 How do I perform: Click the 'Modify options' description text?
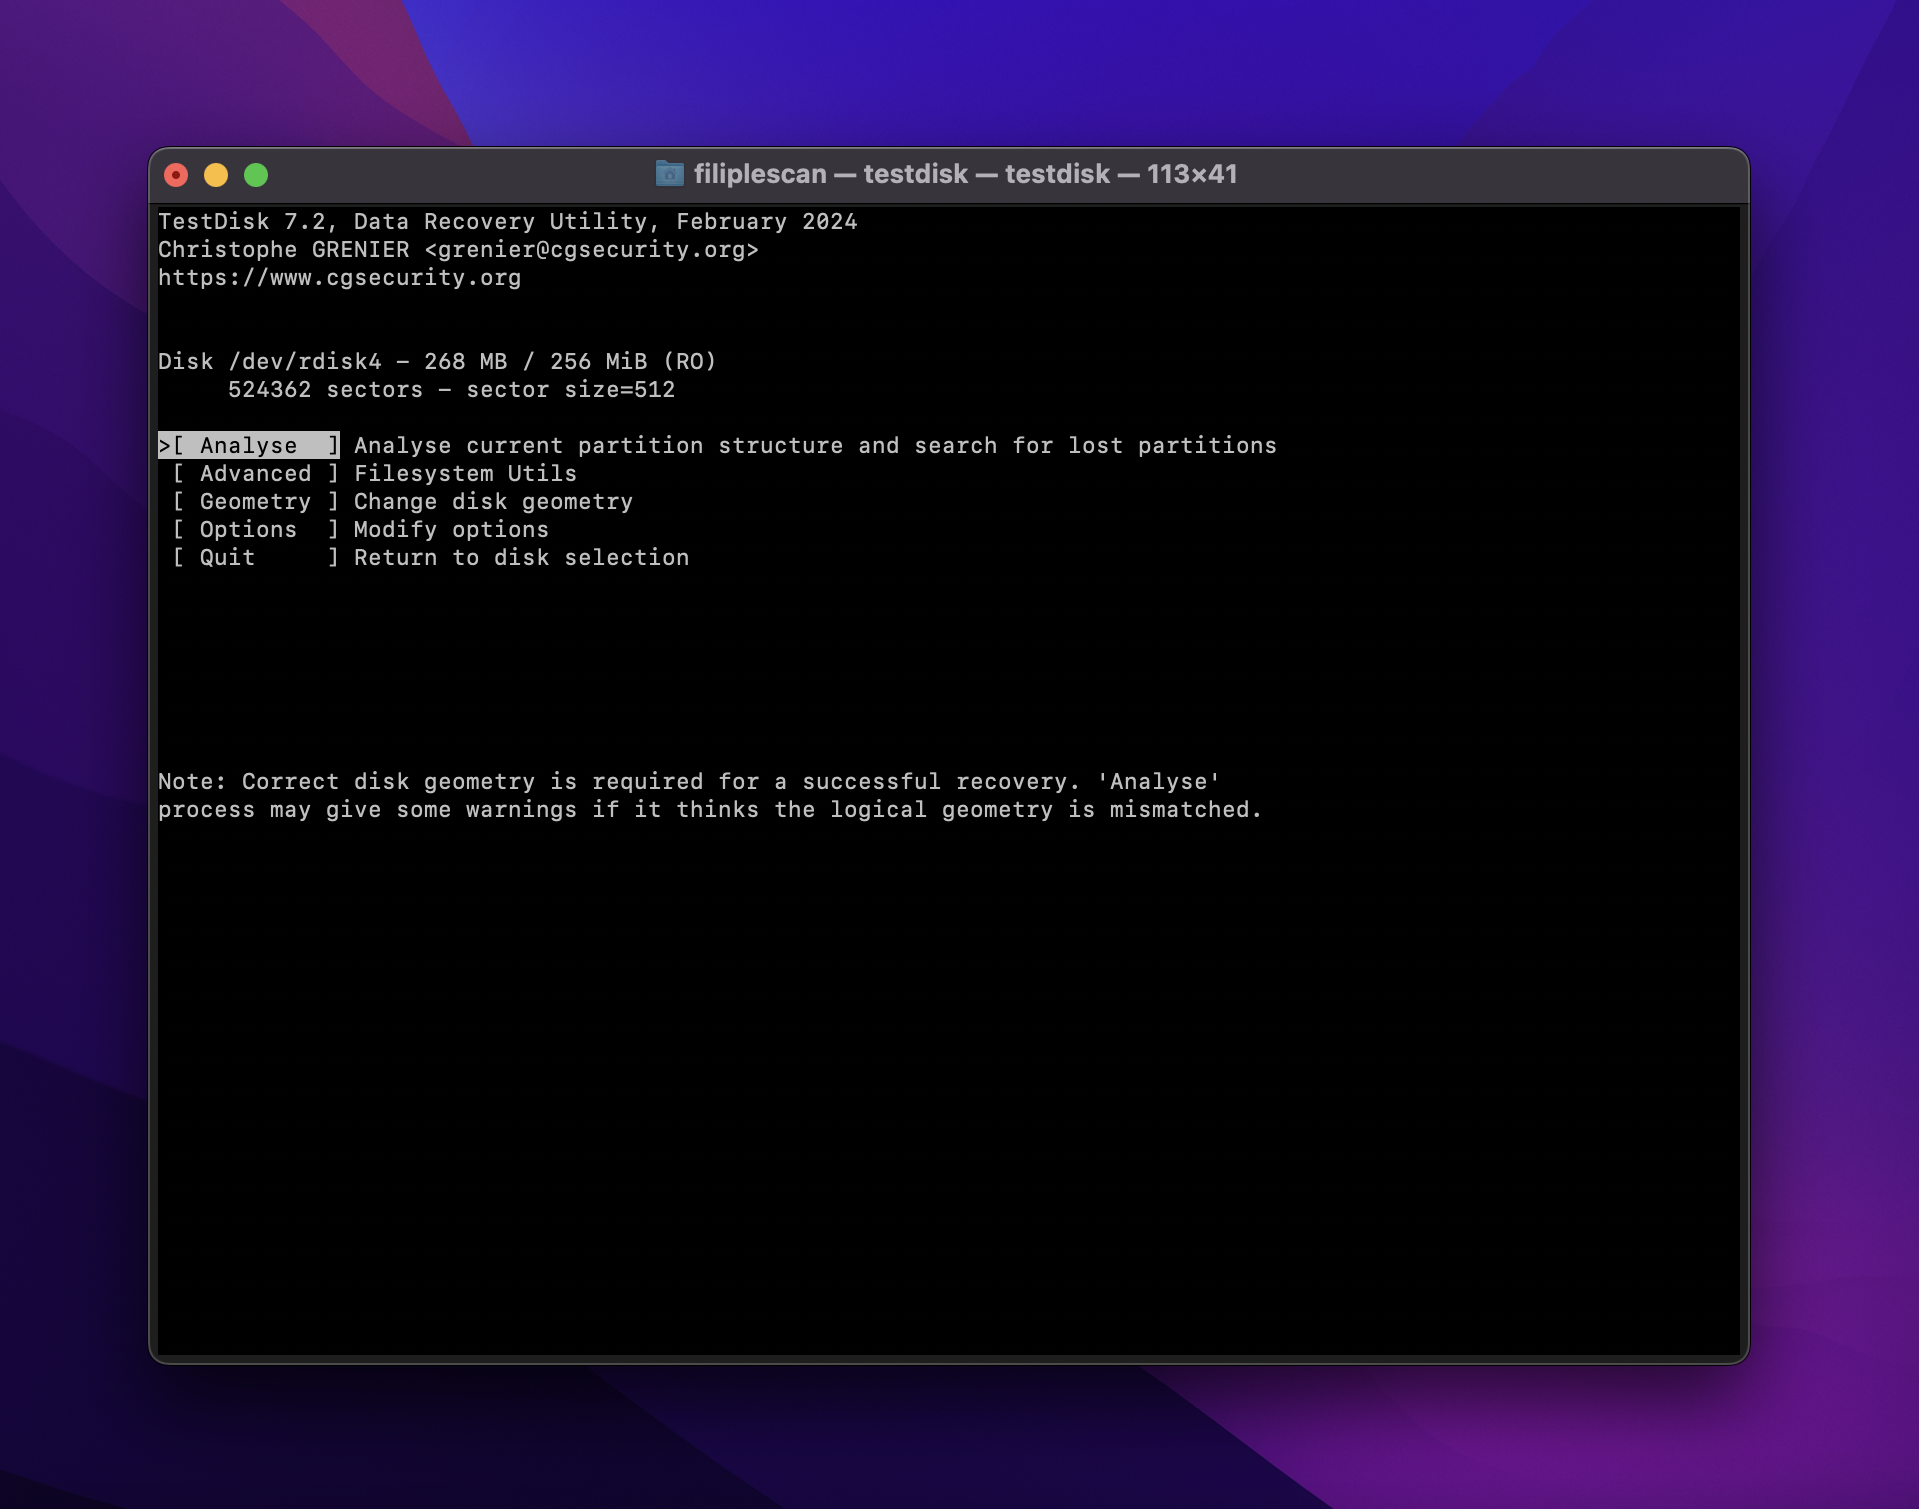451,530
